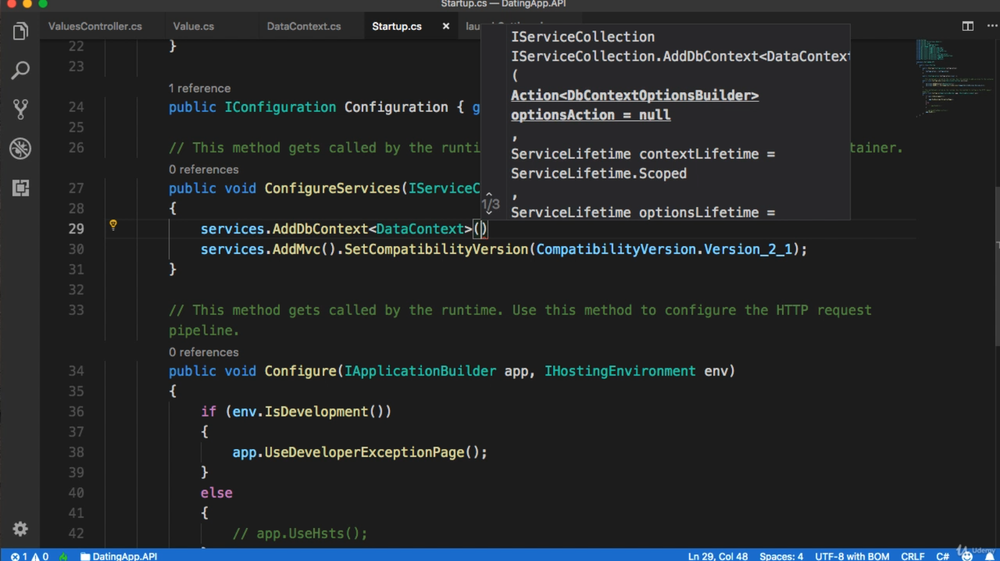Screen dimensions: 1000x561
Task: Click 'Version_2_1' in line 30
Action: [747, 249]
